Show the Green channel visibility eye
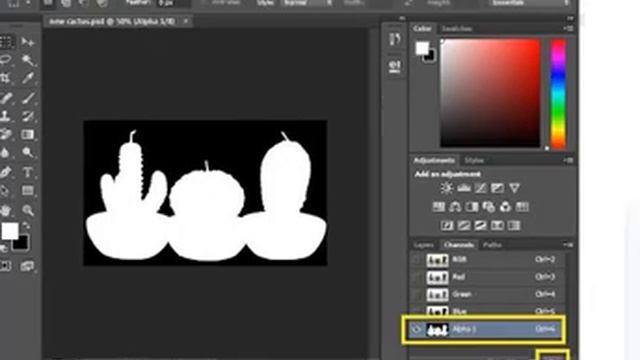 pyautogui.click(x=417, y=294)
